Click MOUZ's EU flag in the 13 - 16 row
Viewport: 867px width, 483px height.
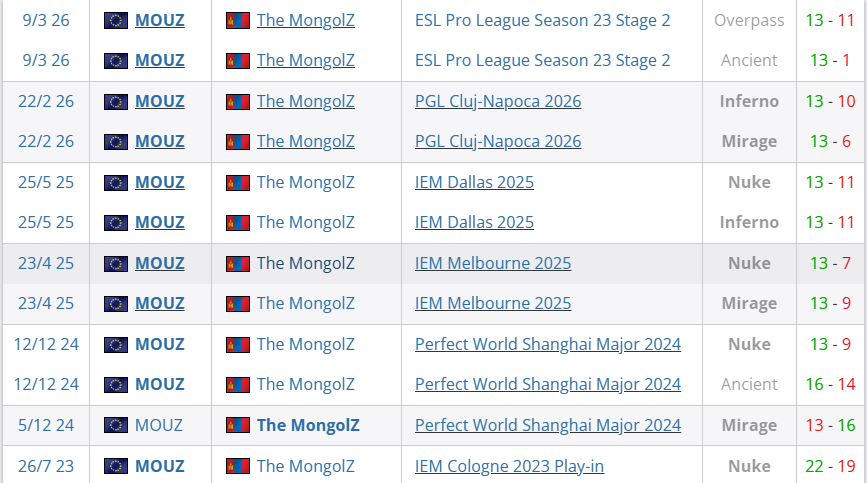point(116,425)
